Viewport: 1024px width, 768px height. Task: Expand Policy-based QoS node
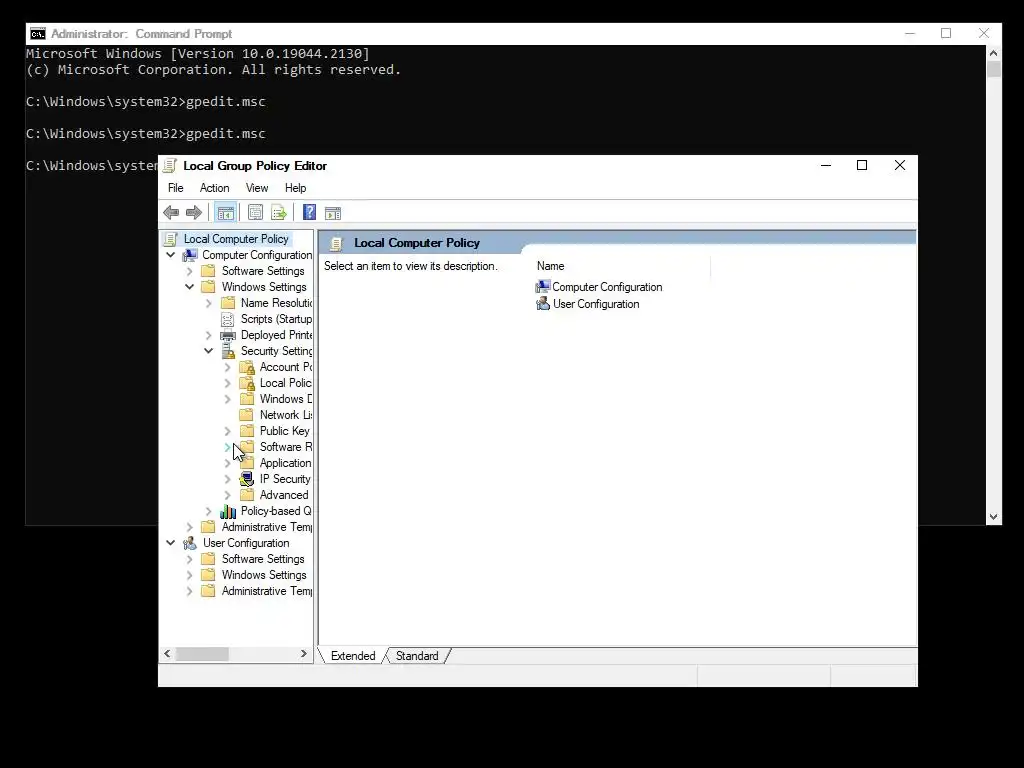(208, 511)
